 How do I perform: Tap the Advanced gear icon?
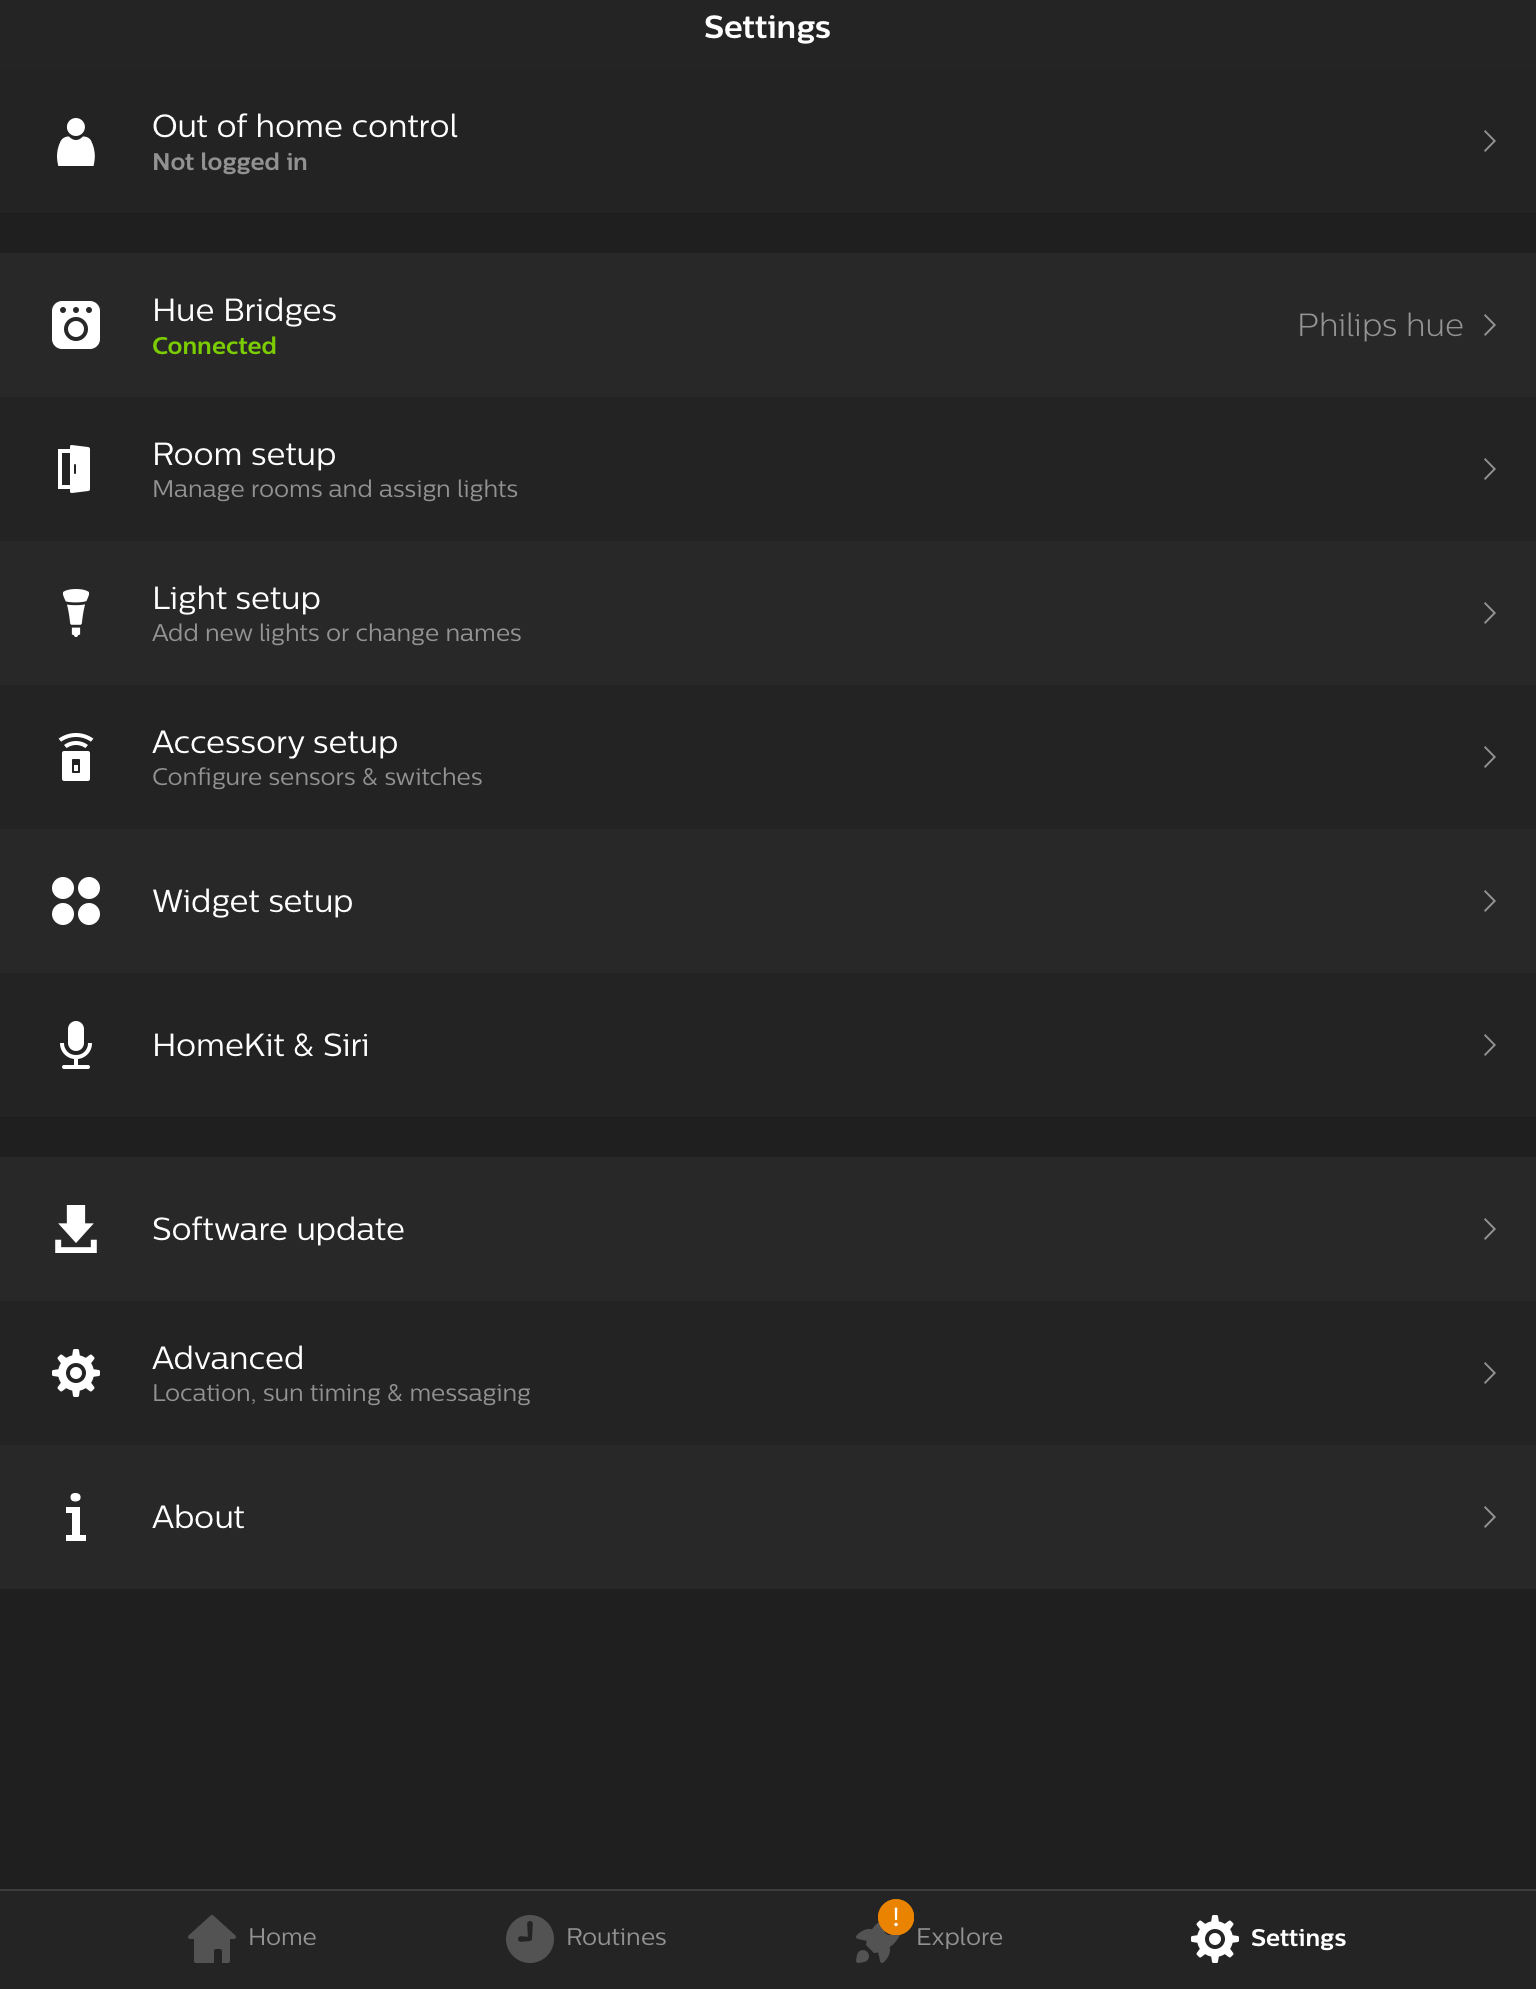pos(76,1373)
